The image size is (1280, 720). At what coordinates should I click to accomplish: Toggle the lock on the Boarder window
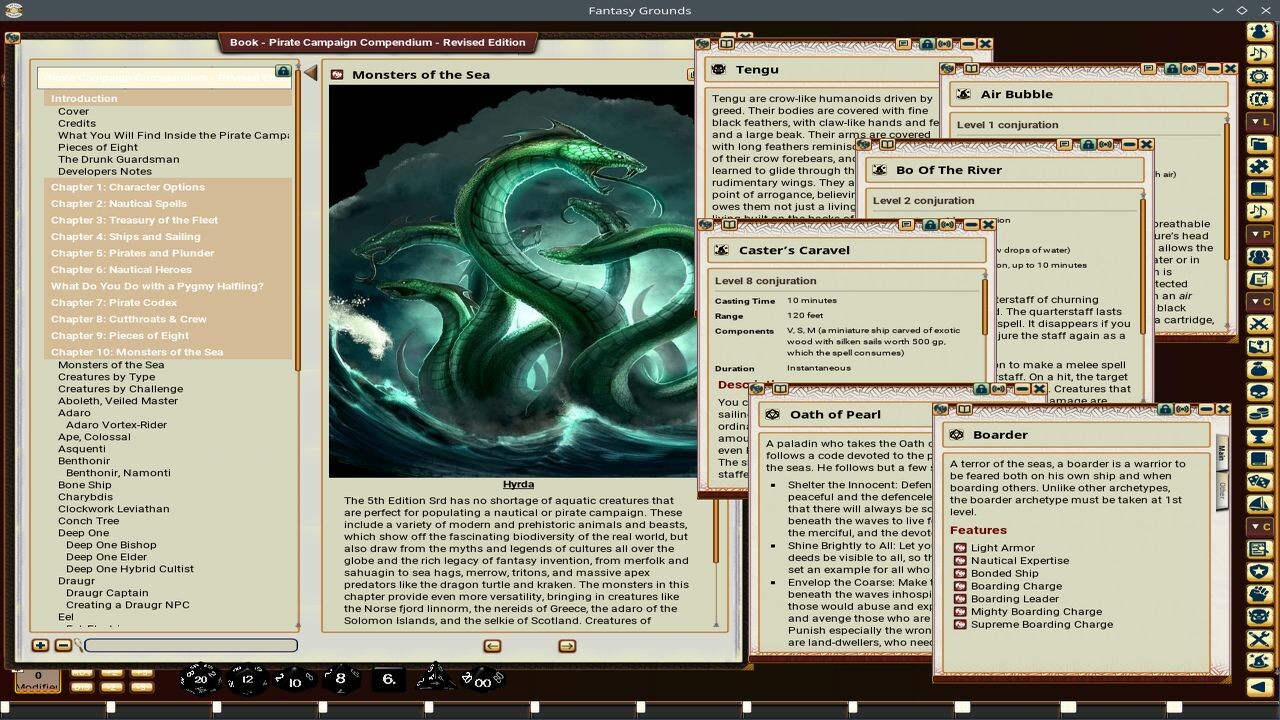pos(1166,409)
